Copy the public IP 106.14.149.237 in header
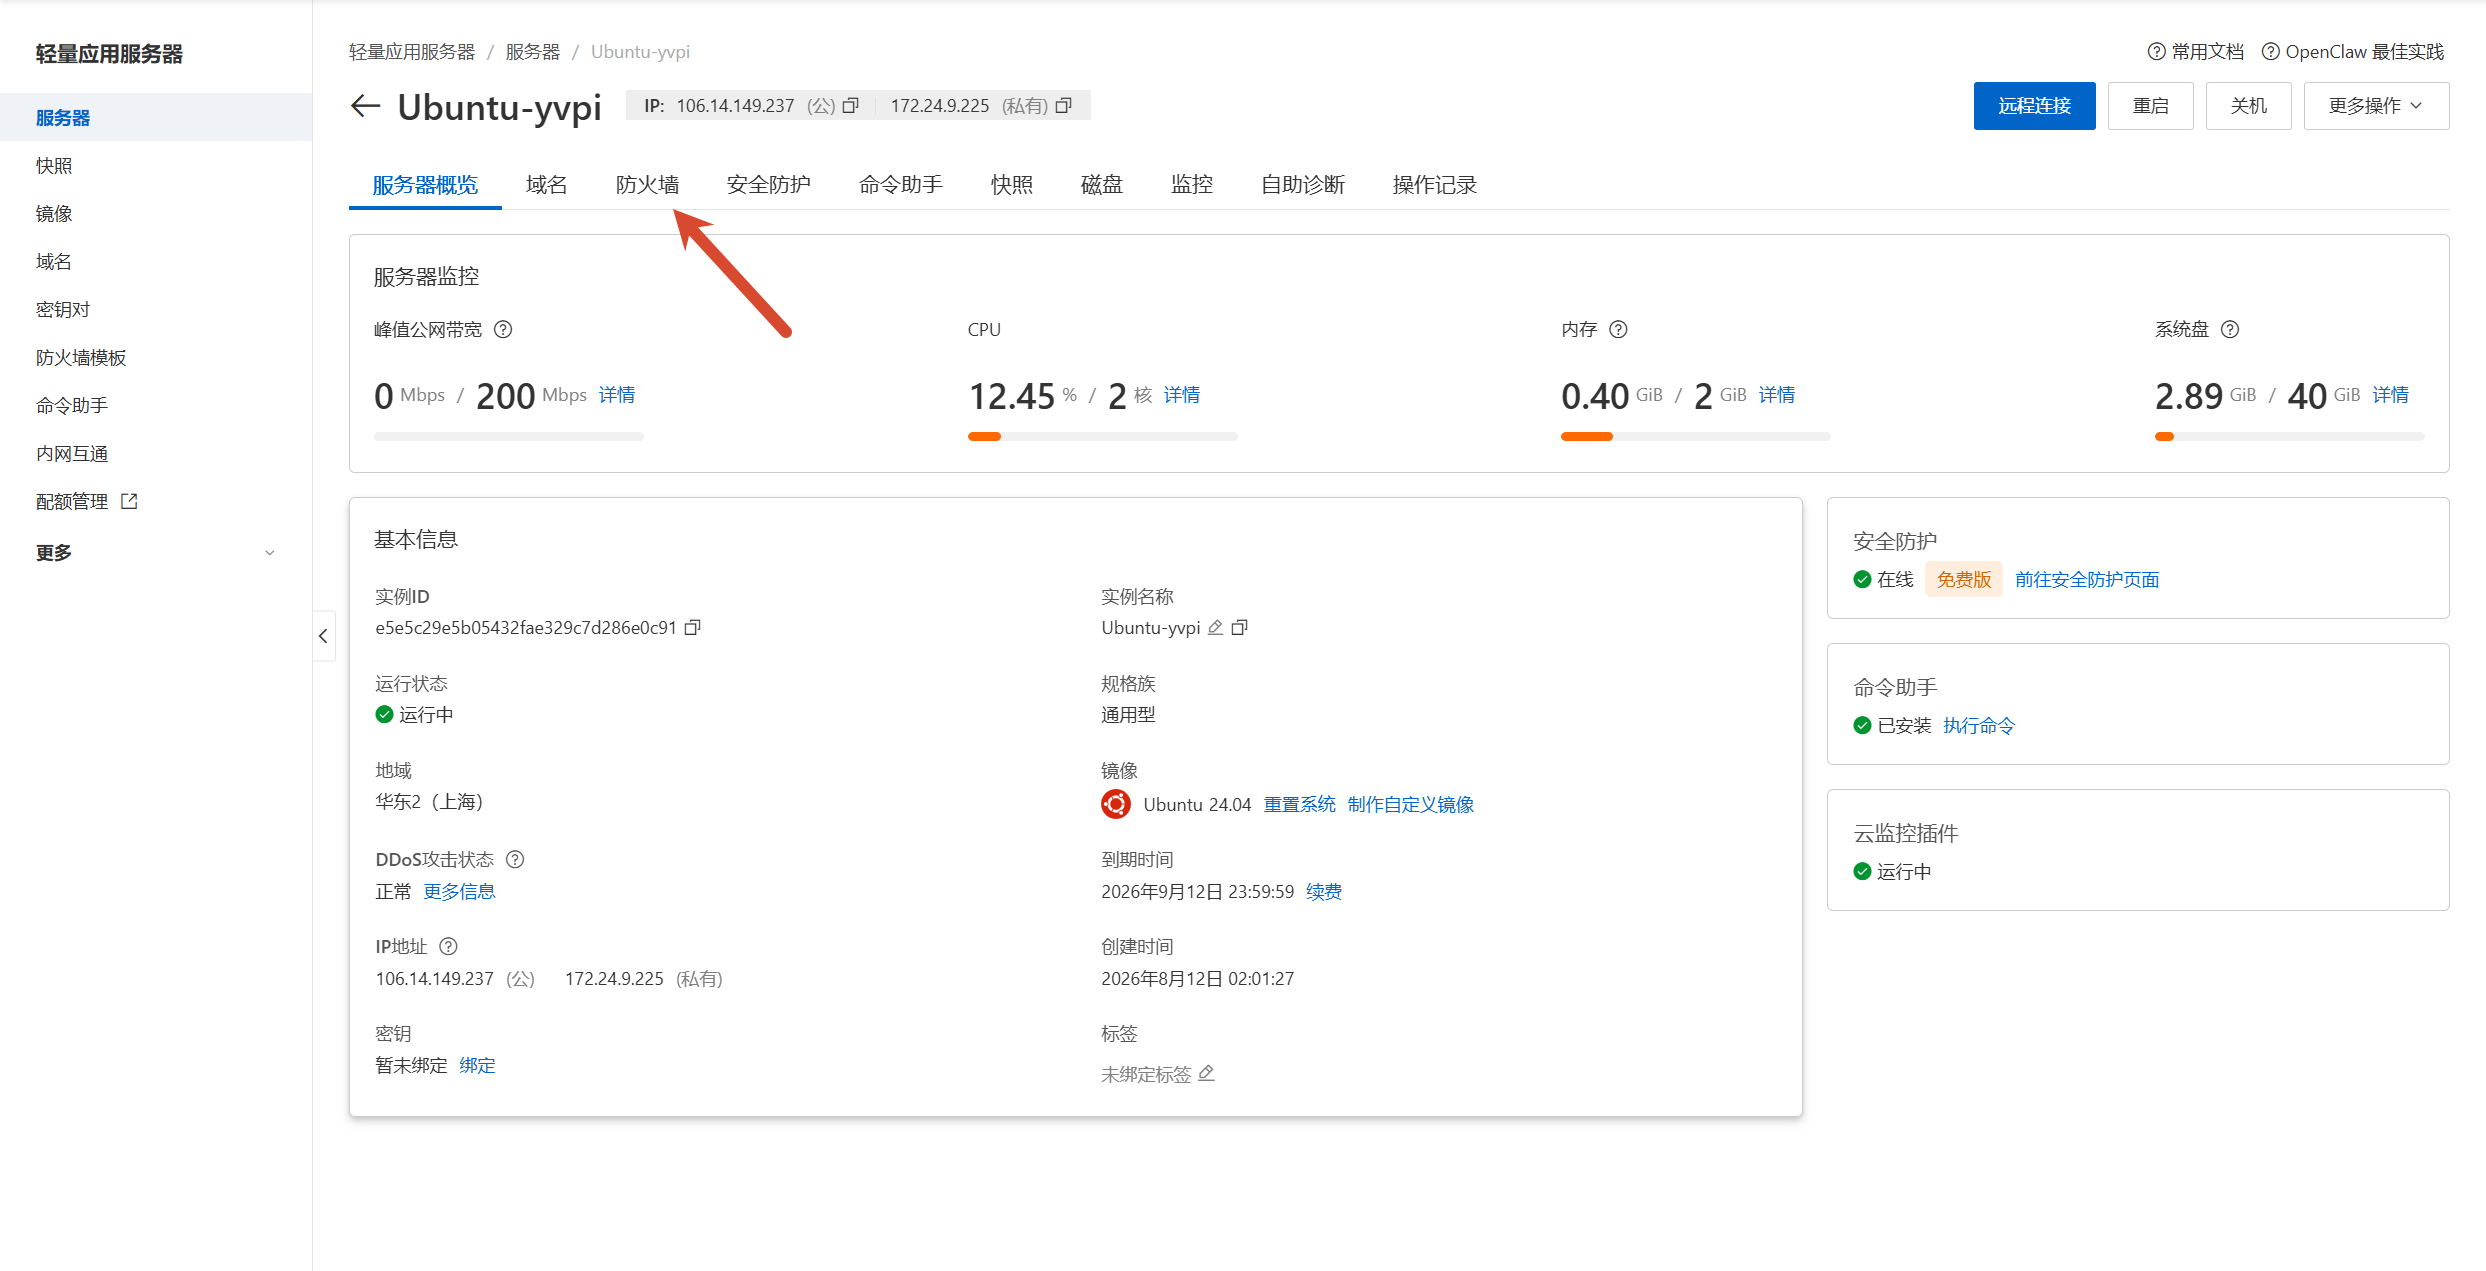2486x1271 pixels. point(851,105)
